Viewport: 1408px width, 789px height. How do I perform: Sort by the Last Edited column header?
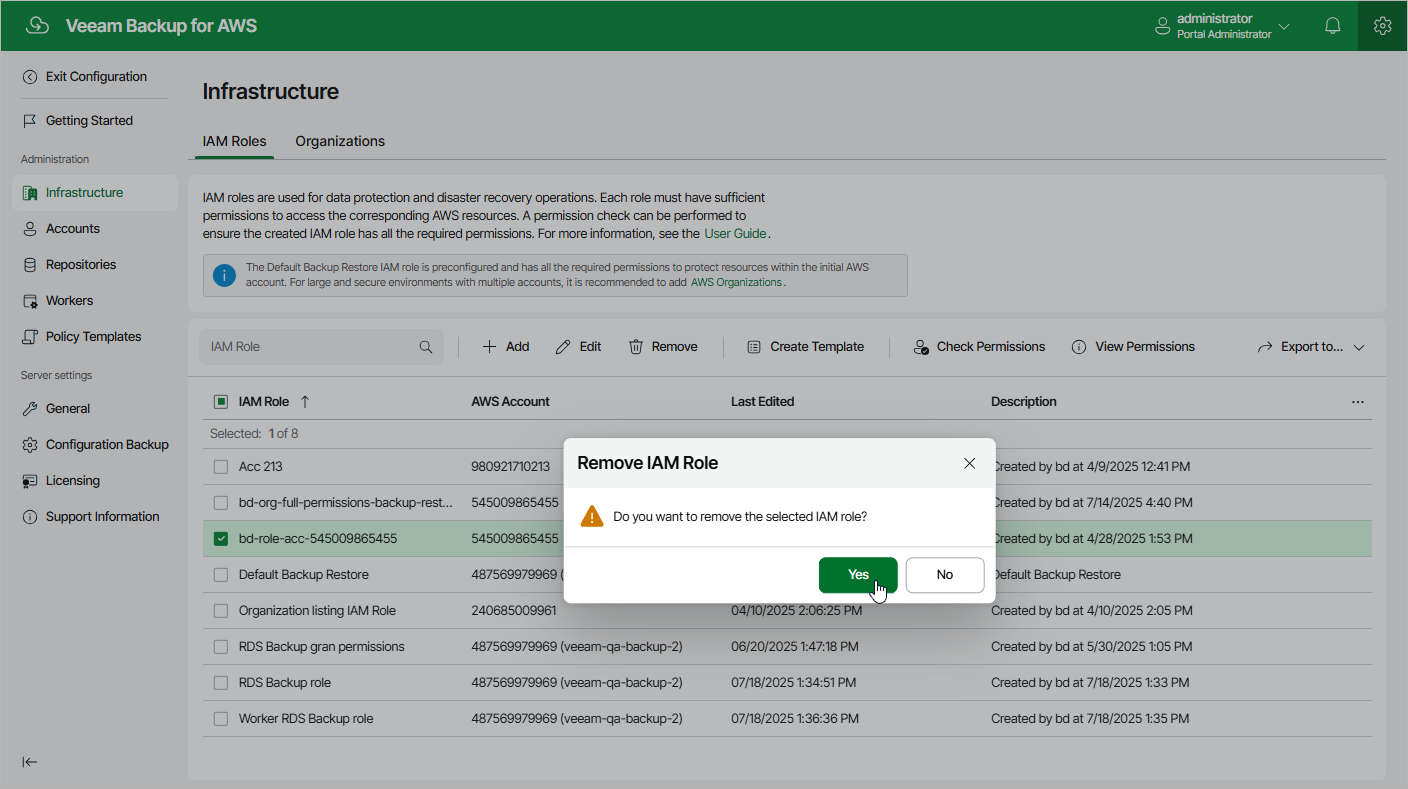[762, 402]
